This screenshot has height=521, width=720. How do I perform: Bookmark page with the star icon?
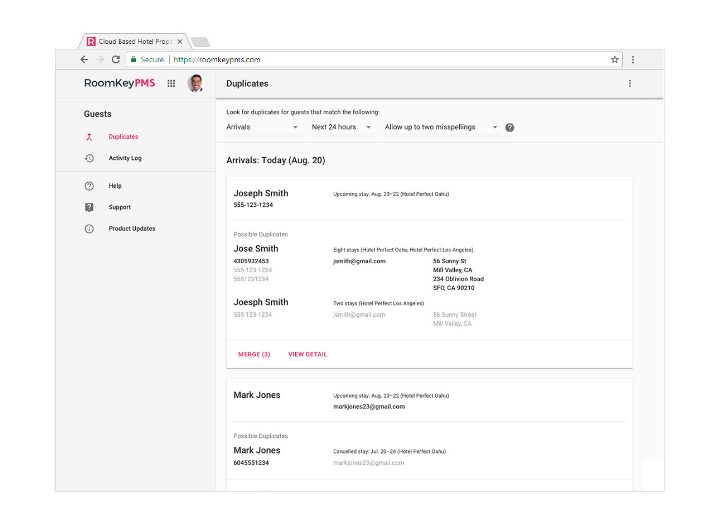(615, 60)
